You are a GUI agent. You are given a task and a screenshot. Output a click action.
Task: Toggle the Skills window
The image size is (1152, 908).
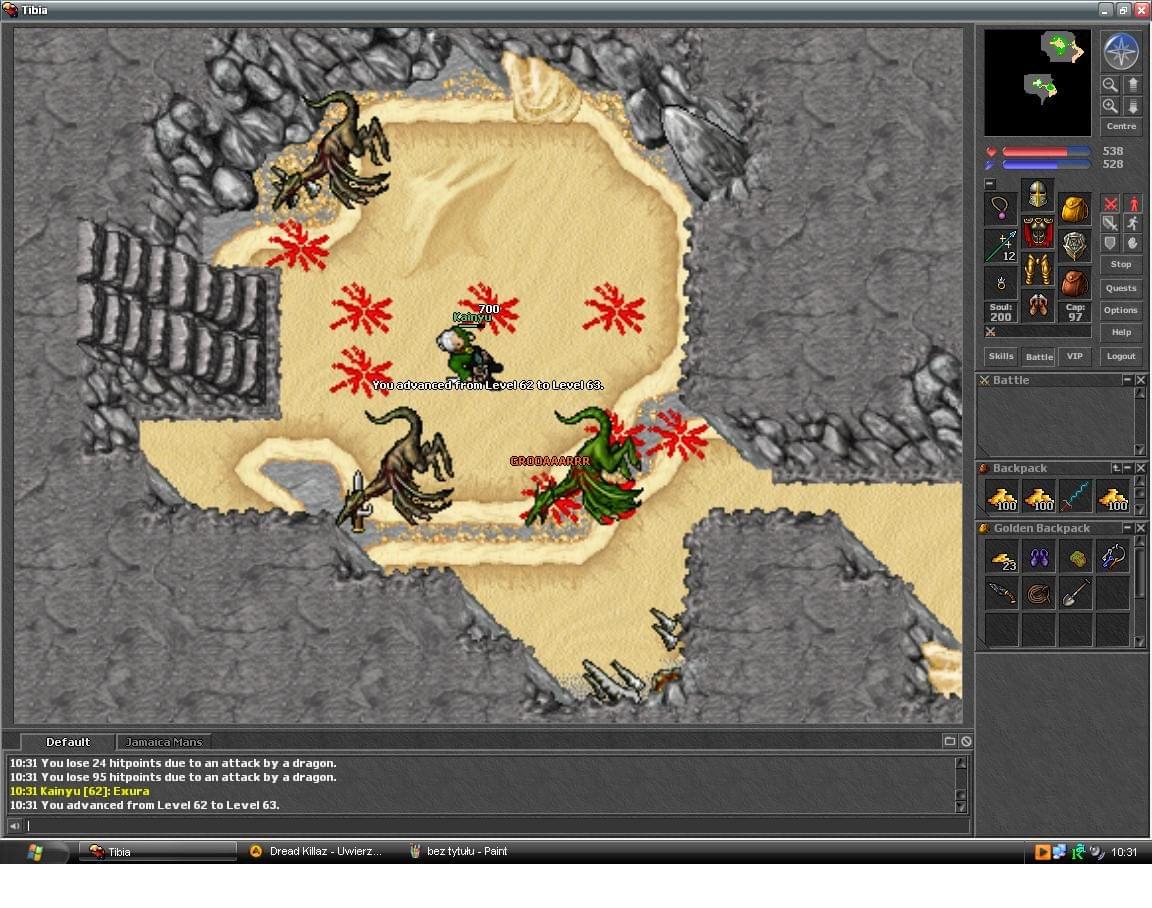1001,356
